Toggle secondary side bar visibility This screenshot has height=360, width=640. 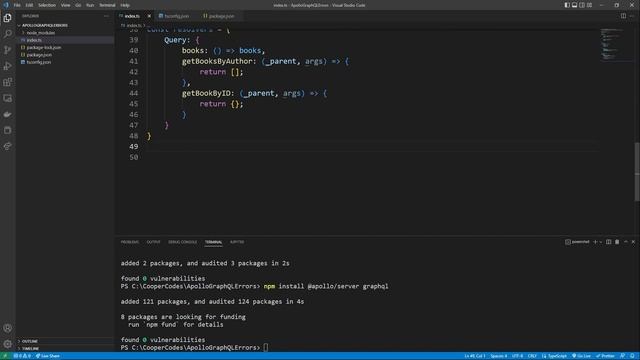click(582, 5)
